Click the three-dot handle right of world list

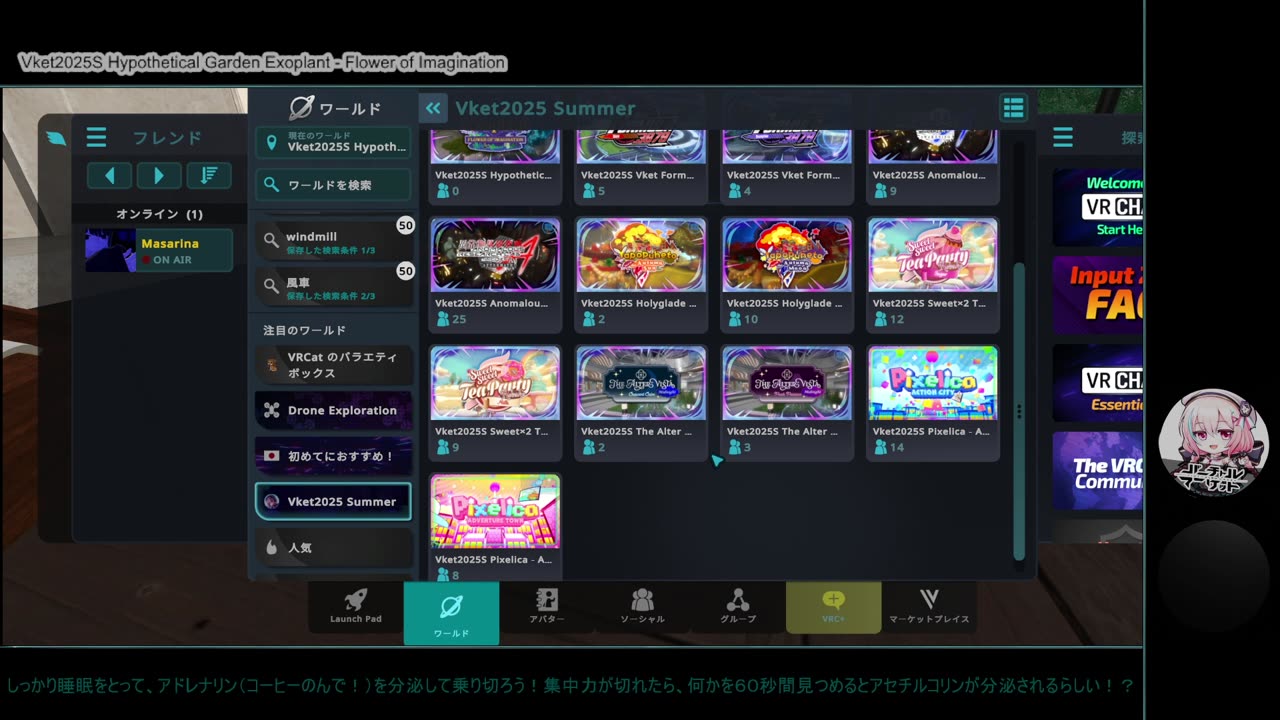pyautogui.click(x=1019, y=411)
